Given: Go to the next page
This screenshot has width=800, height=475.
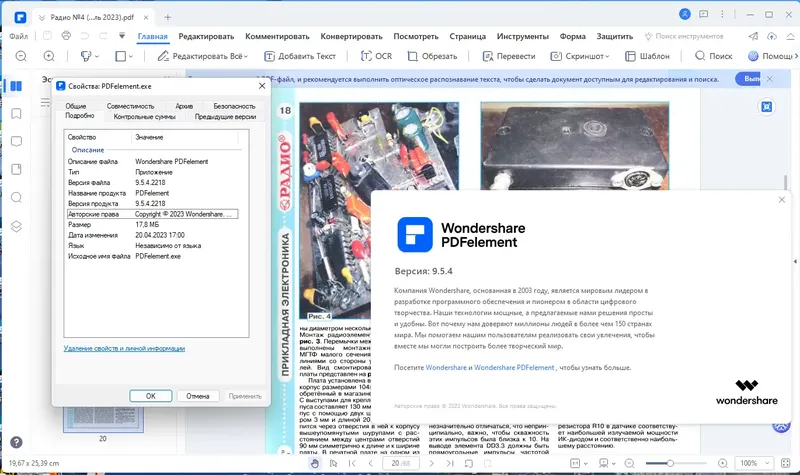Looking at the screenshot, I should (x=431, y=463).
